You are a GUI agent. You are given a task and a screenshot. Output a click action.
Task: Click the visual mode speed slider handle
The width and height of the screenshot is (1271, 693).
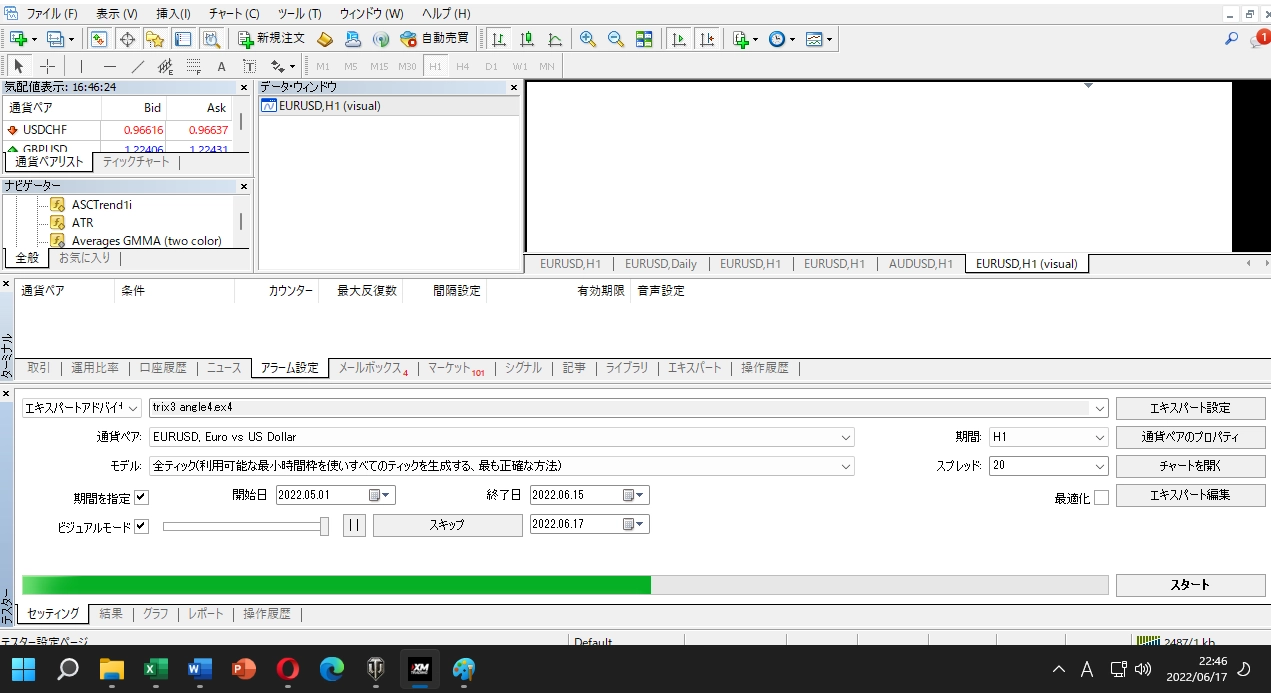tap(324, 526)
